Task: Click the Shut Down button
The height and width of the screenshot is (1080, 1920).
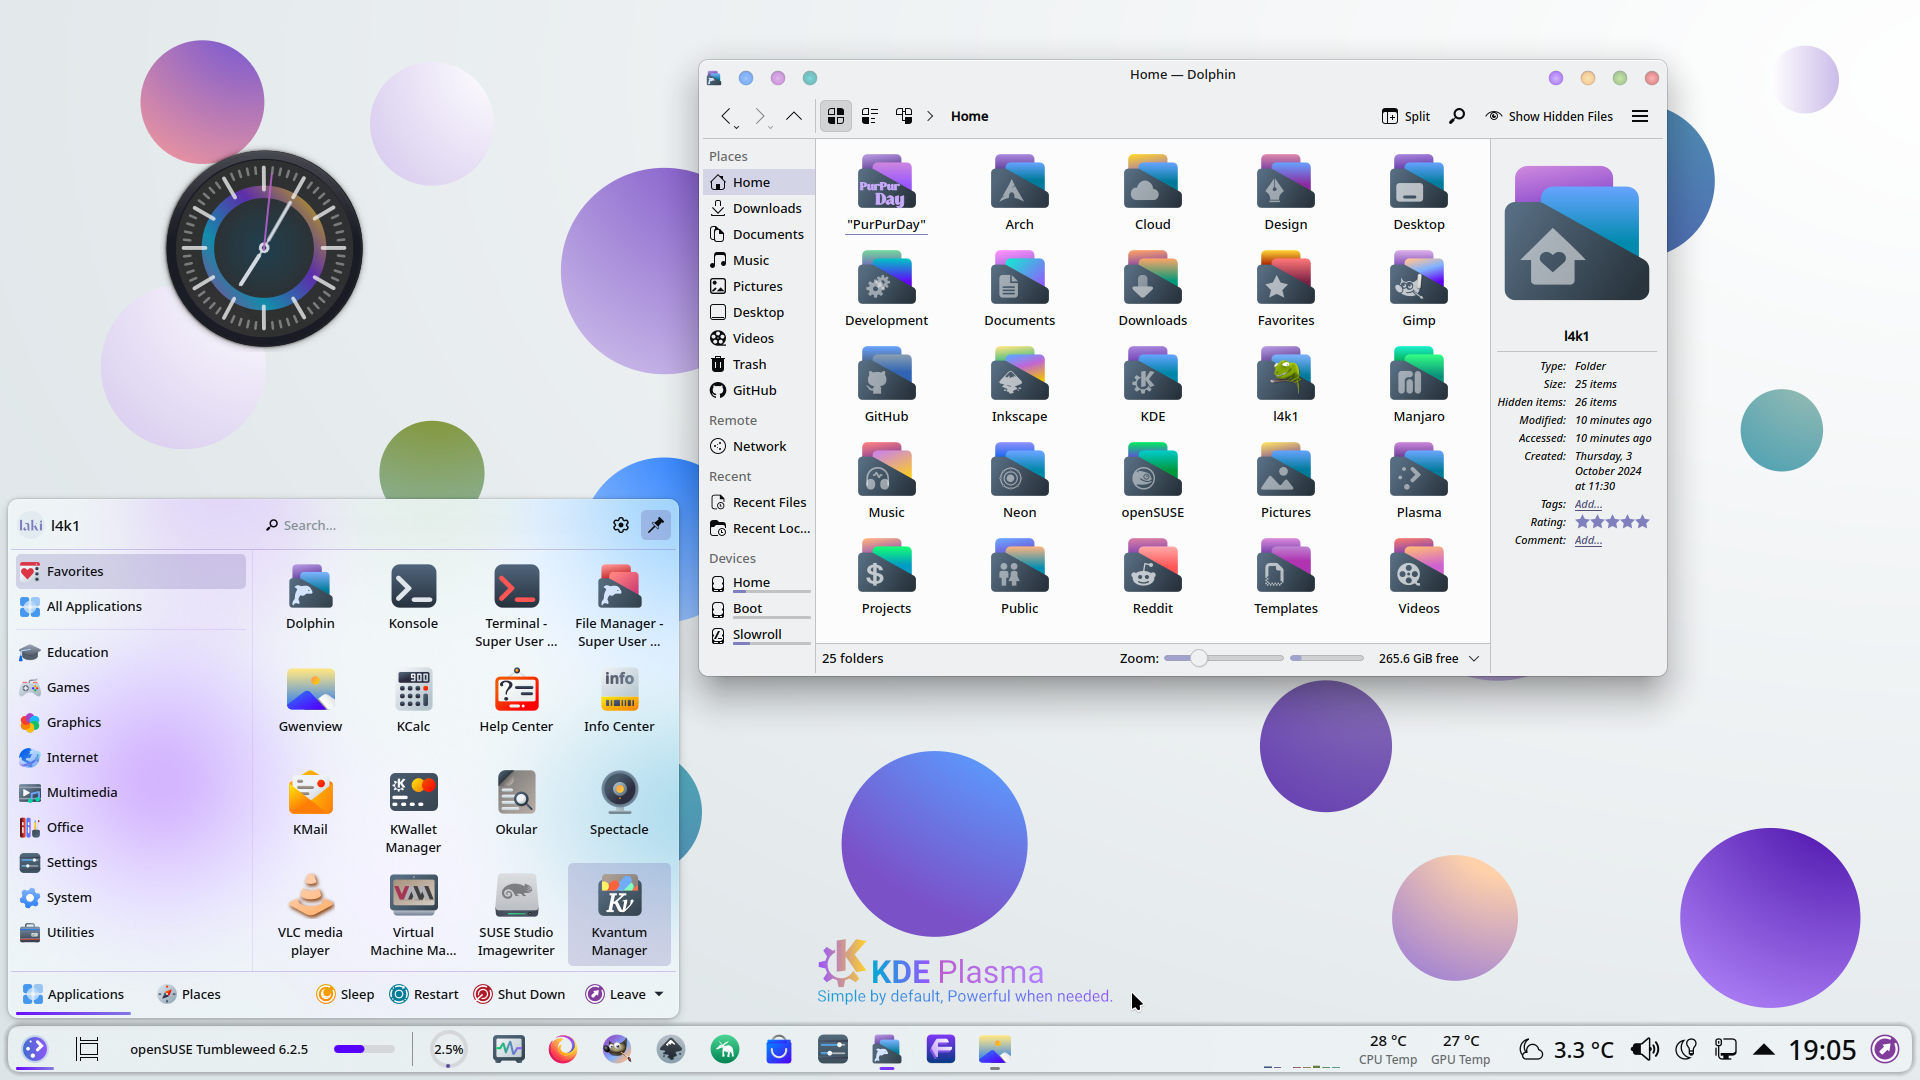Action: click(519, 994)
